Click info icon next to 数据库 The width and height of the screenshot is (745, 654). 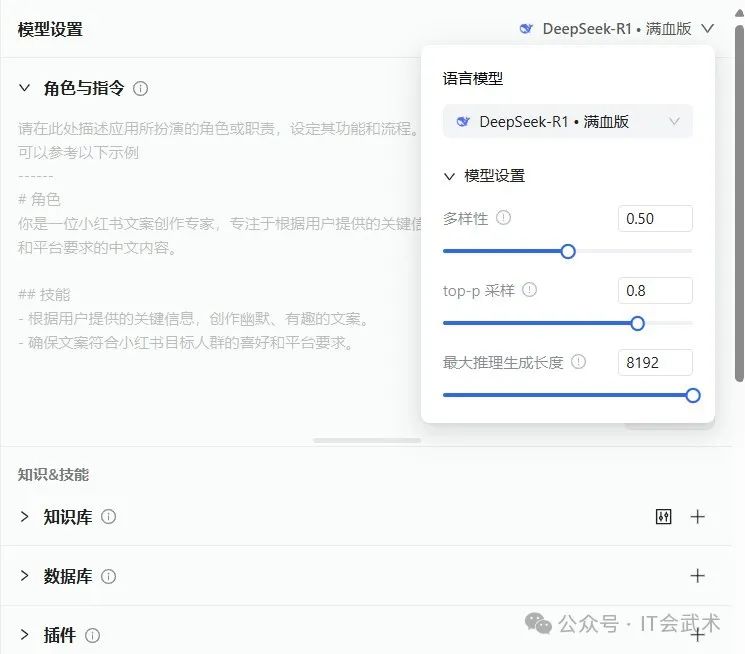click(x=109, y=576)
